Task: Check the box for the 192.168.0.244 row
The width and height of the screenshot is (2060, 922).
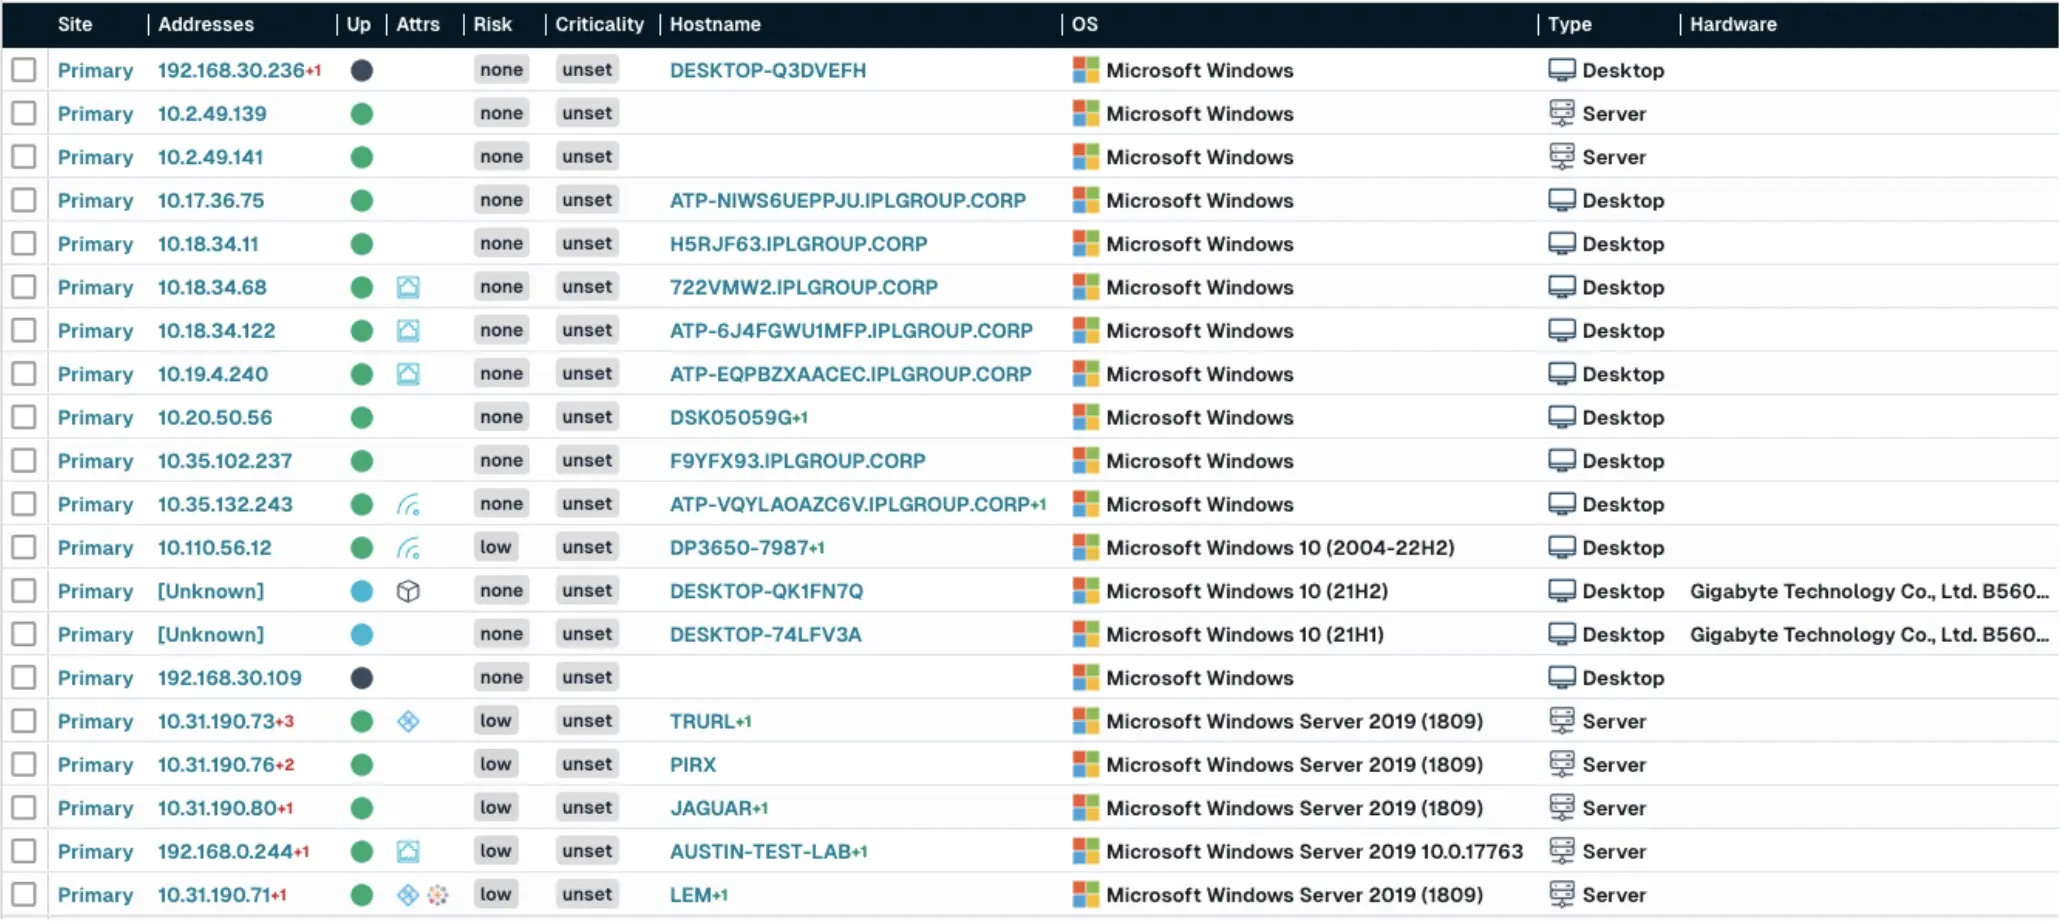Action: pyautogui.click(x=24, y=852)
